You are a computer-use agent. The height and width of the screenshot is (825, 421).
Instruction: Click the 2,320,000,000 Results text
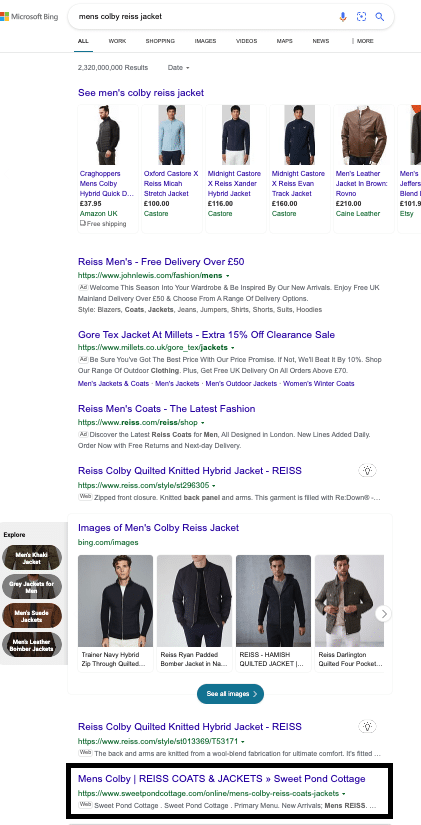[x=113, y=68]
